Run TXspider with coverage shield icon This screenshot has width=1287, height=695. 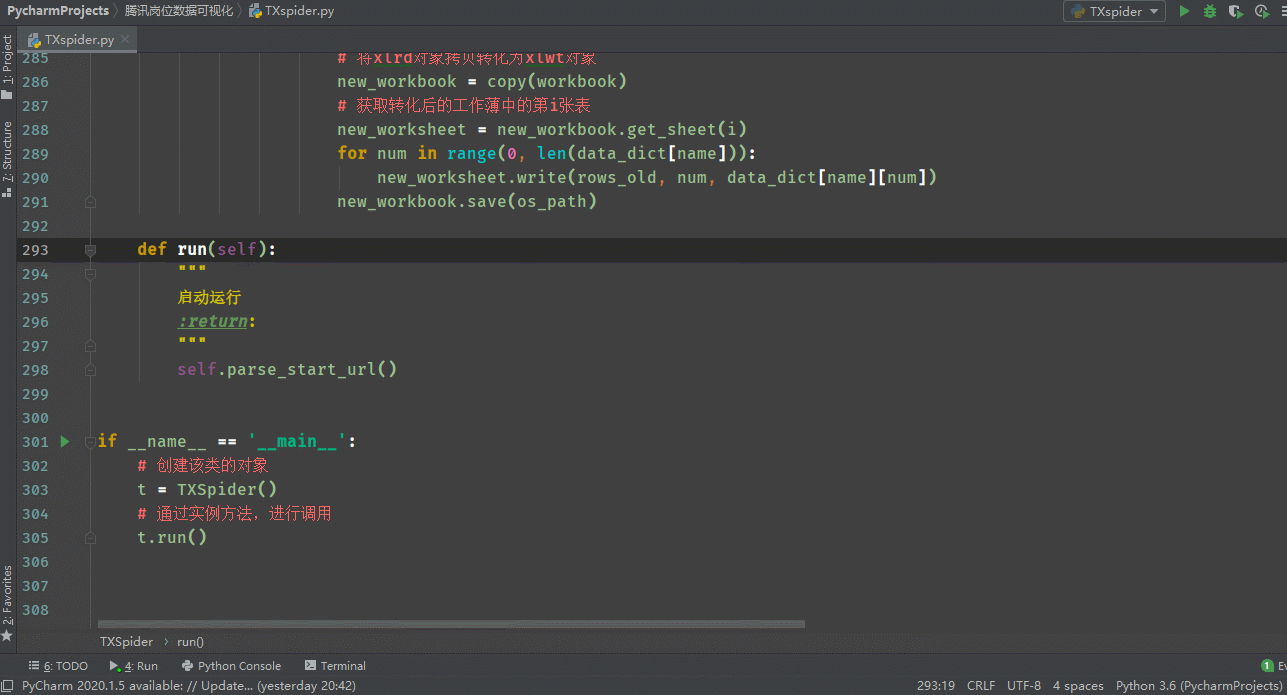pyautogui.click(x=1236, y=11)
